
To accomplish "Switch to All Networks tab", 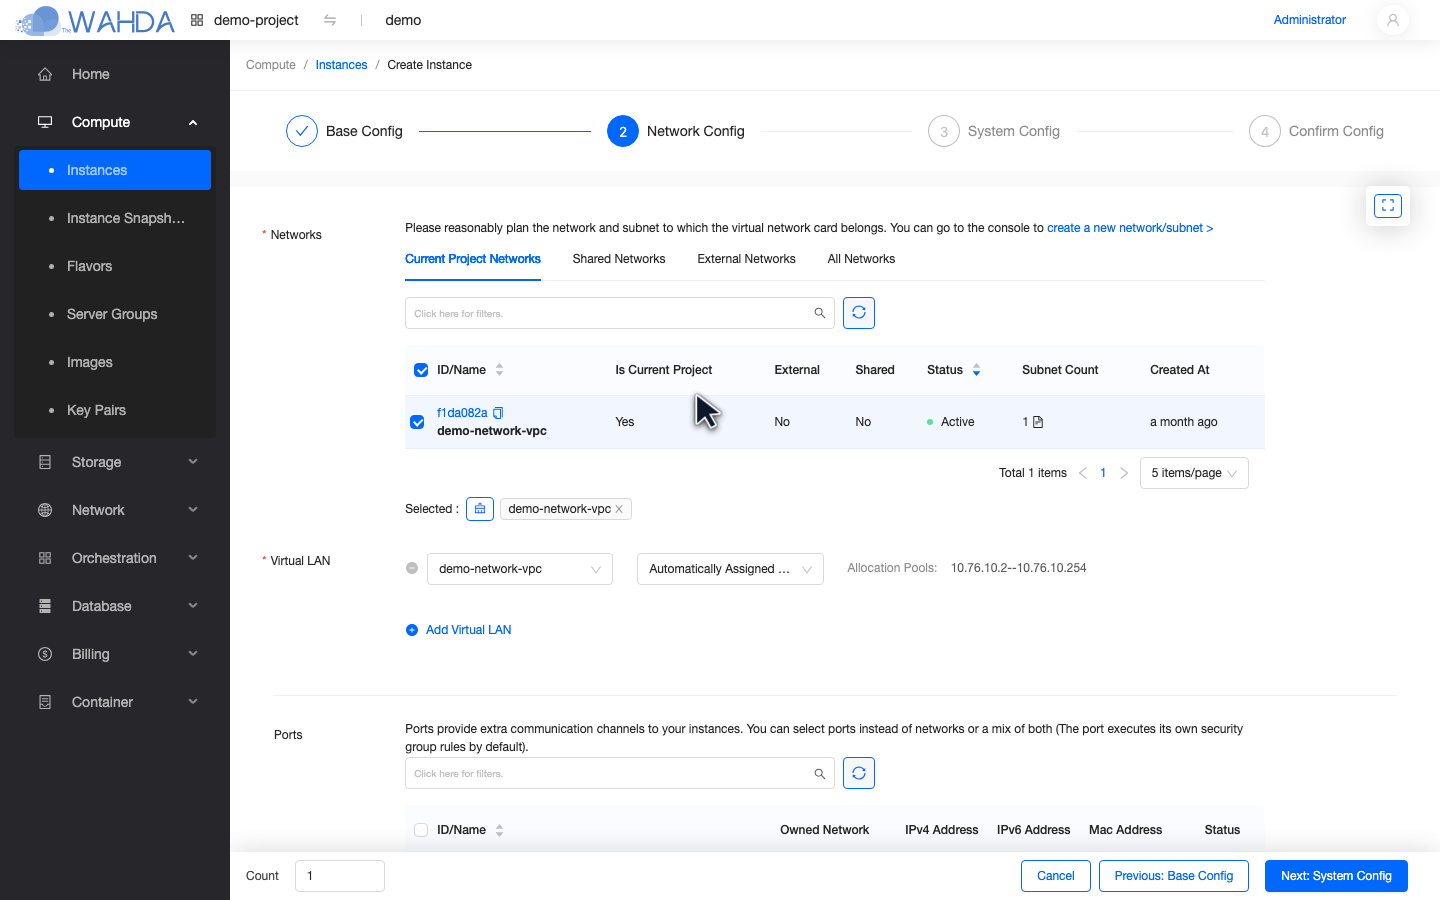I will click(x=861, y=259).
